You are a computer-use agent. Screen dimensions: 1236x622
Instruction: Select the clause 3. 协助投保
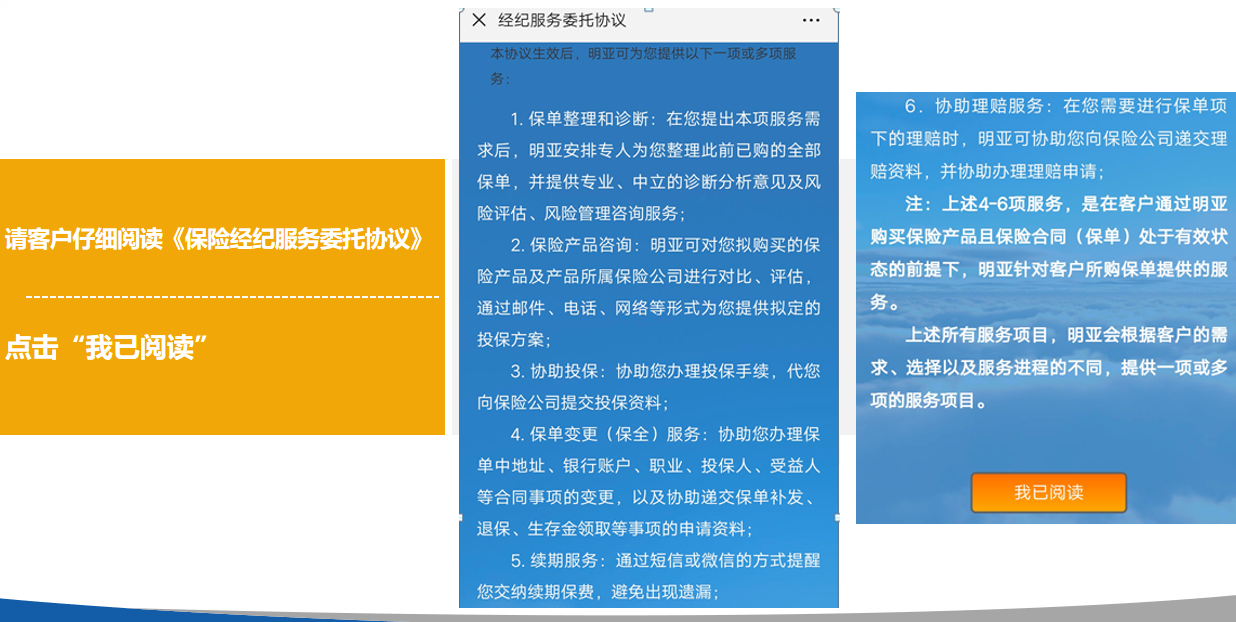click(649, 386)
